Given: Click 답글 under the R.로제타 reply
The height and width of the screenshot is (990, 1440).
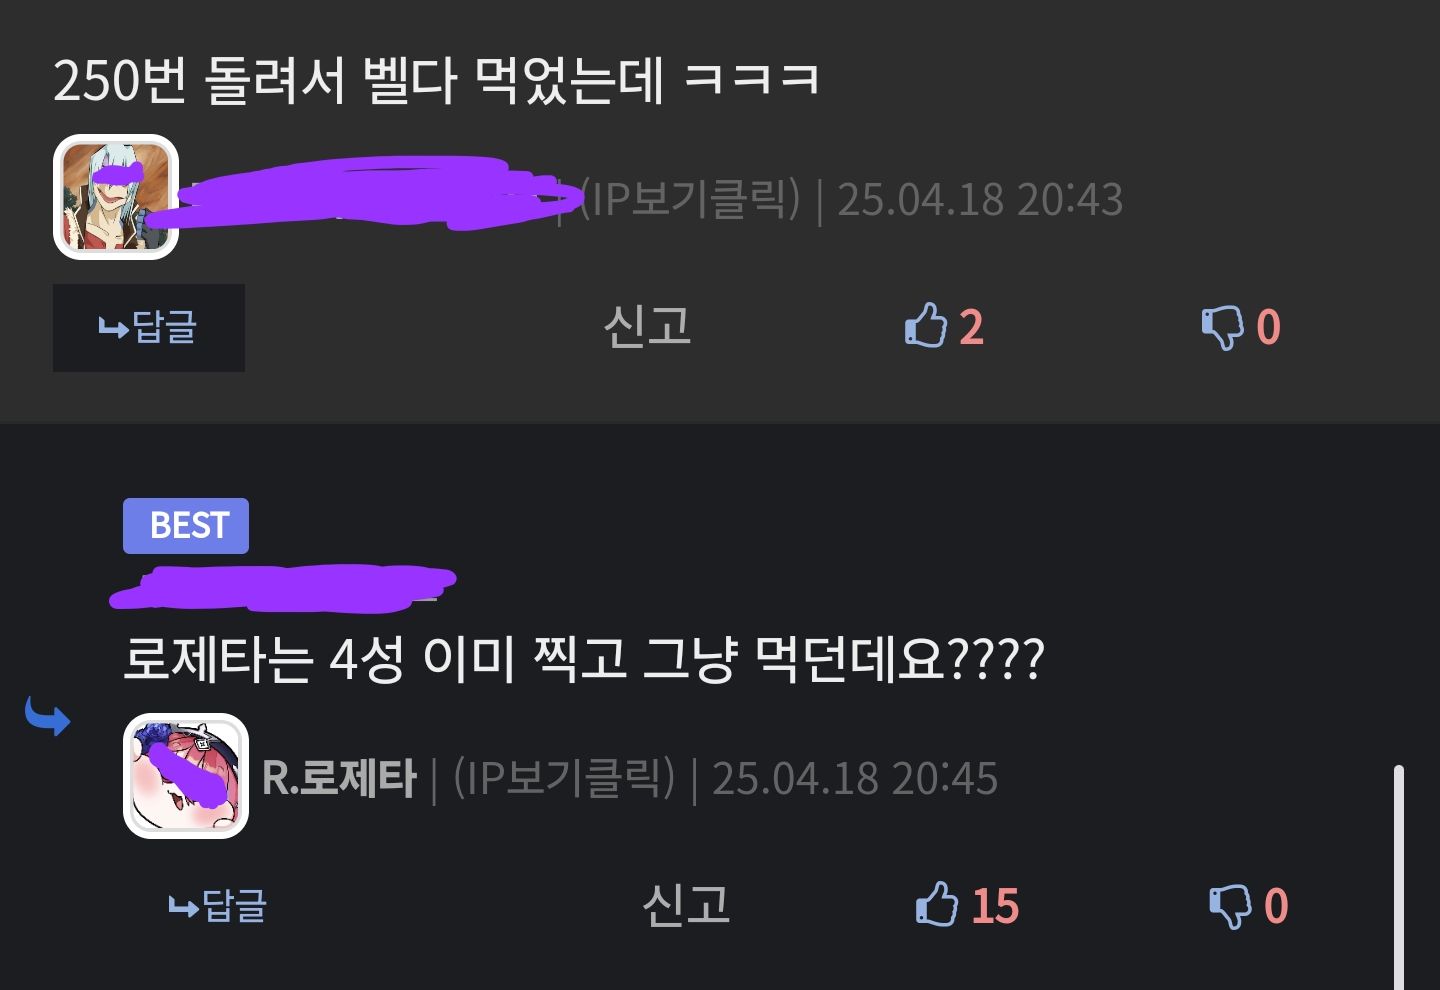Looking at the screenshot, I should pos(218,906).
